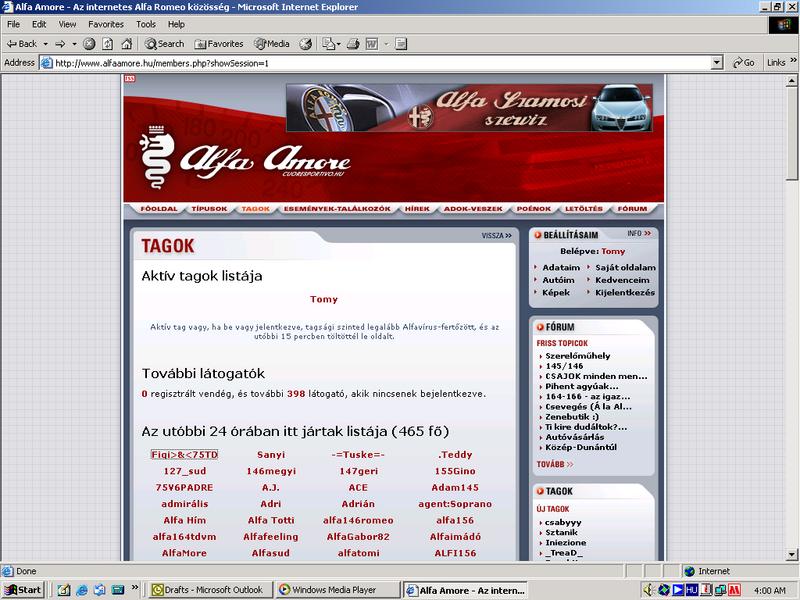Open the Favorites pane from toolbar

point(219,44)
